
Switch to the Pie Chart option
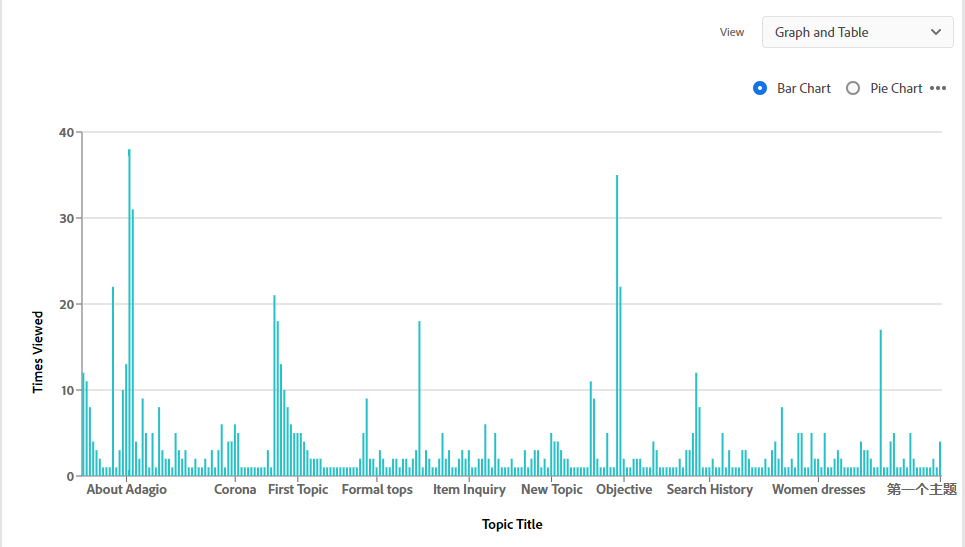853,88
